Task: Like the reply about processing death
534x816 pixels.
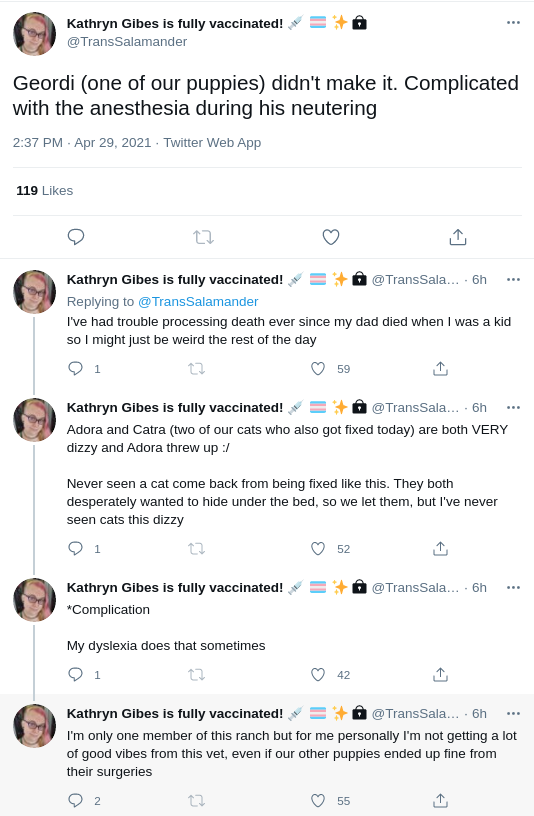Action: click(x=318, y=368)
